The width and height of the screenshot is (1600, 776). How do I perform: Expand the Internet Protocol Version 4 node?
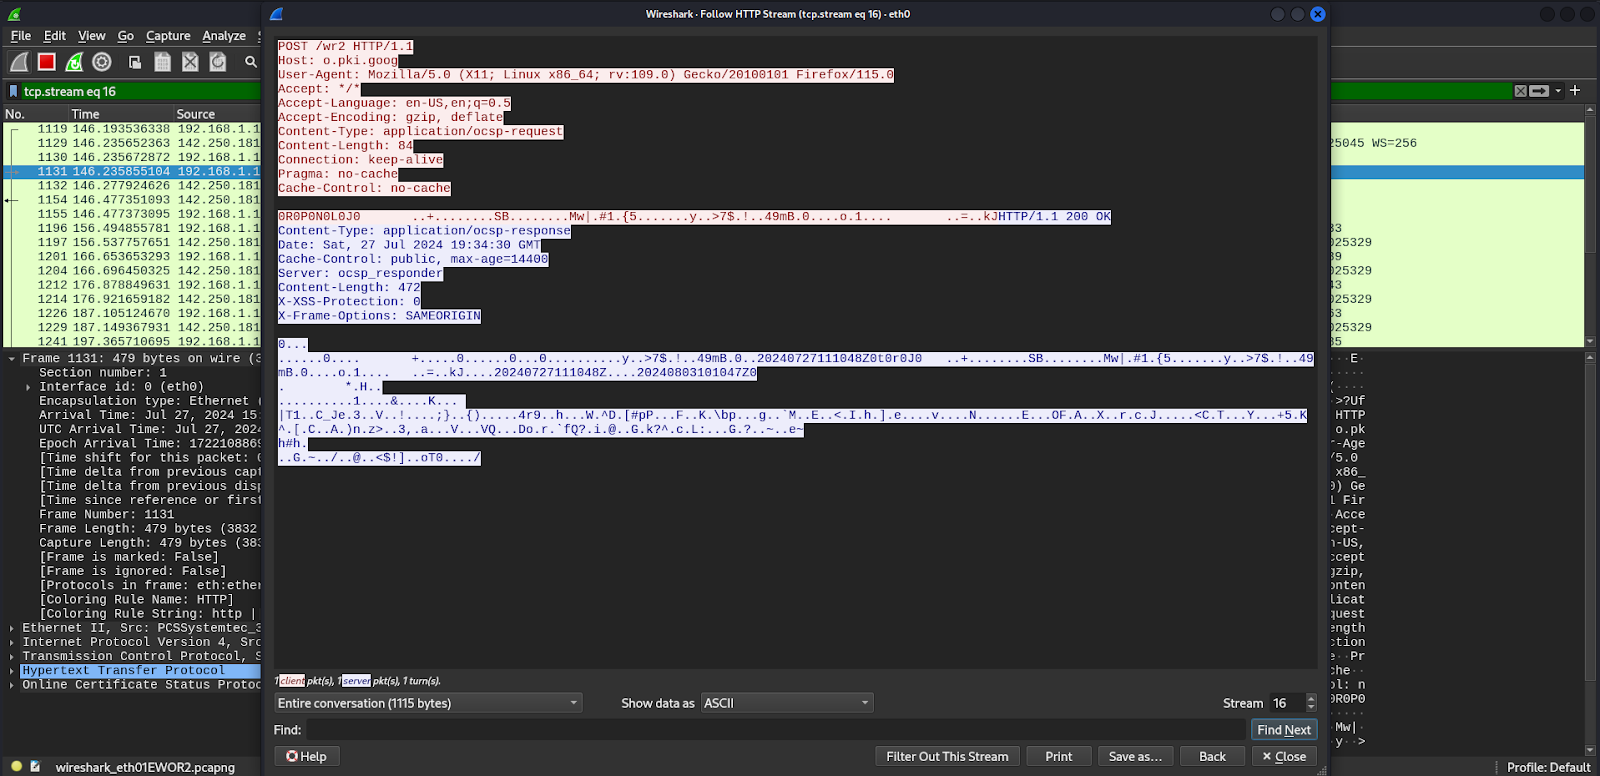pyautogui.click(x=11, y=643)
